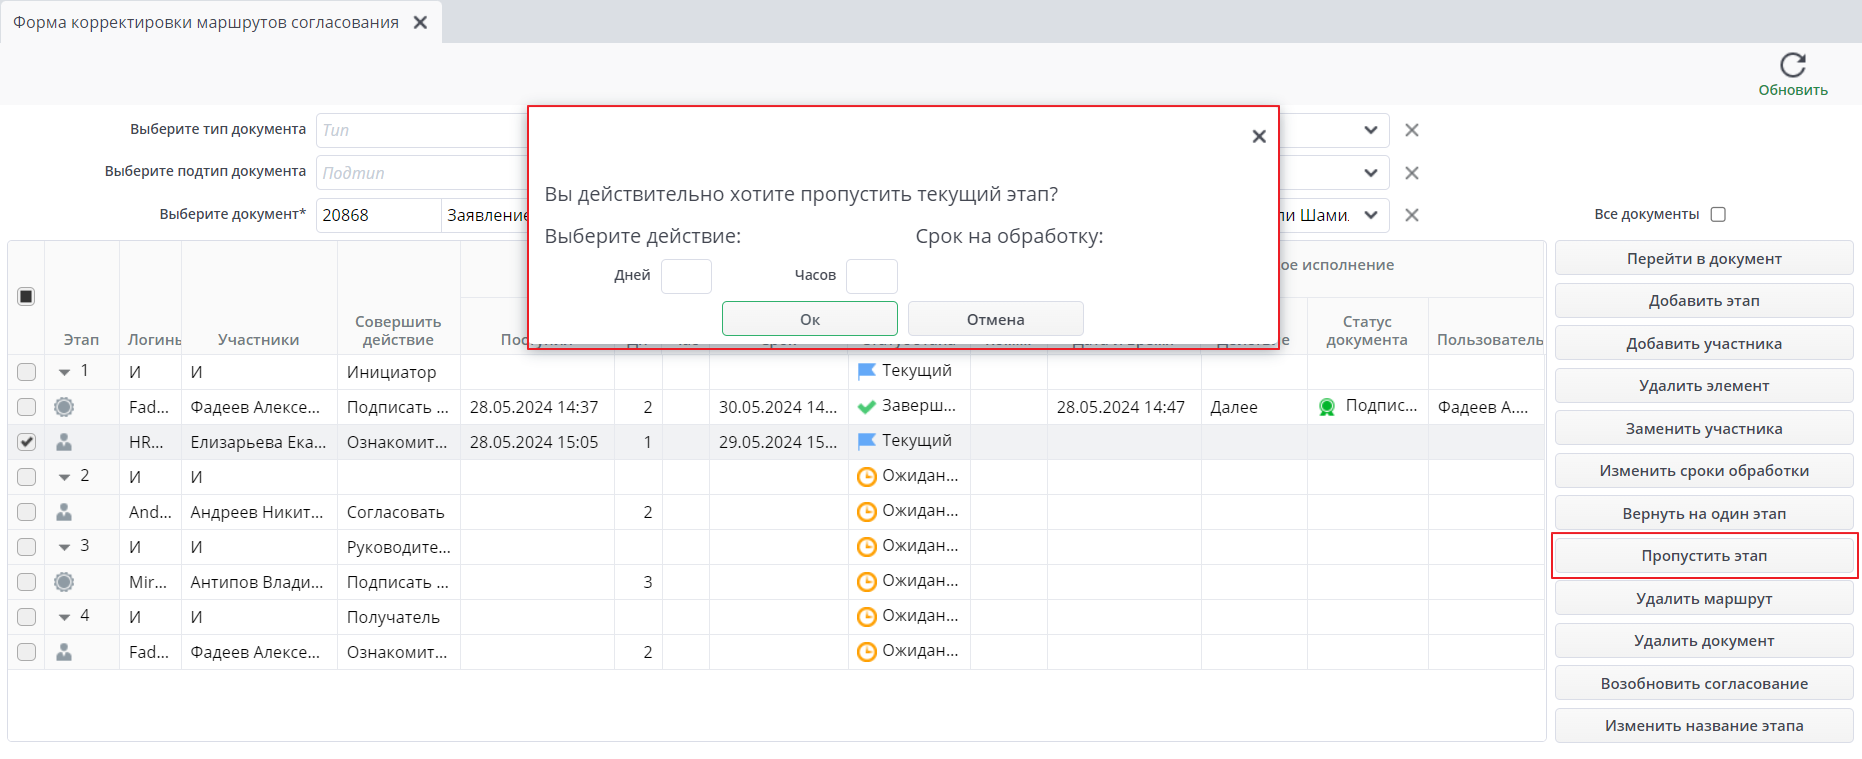
Task: Click Заменить участника button
Action: pyautogui.click(x=1704, y=428)
